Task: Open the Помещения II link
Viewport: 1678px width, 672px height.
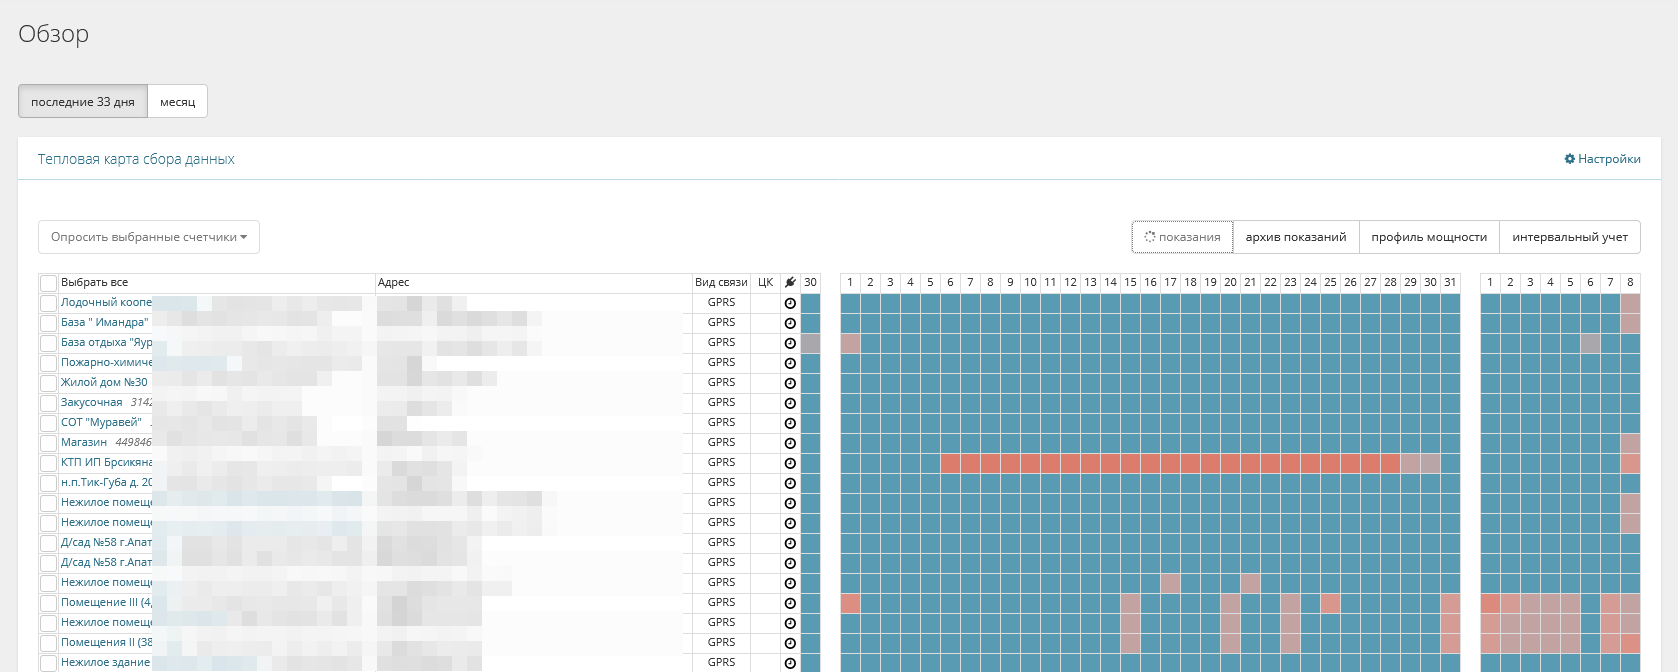Action: tap(106, 642)
